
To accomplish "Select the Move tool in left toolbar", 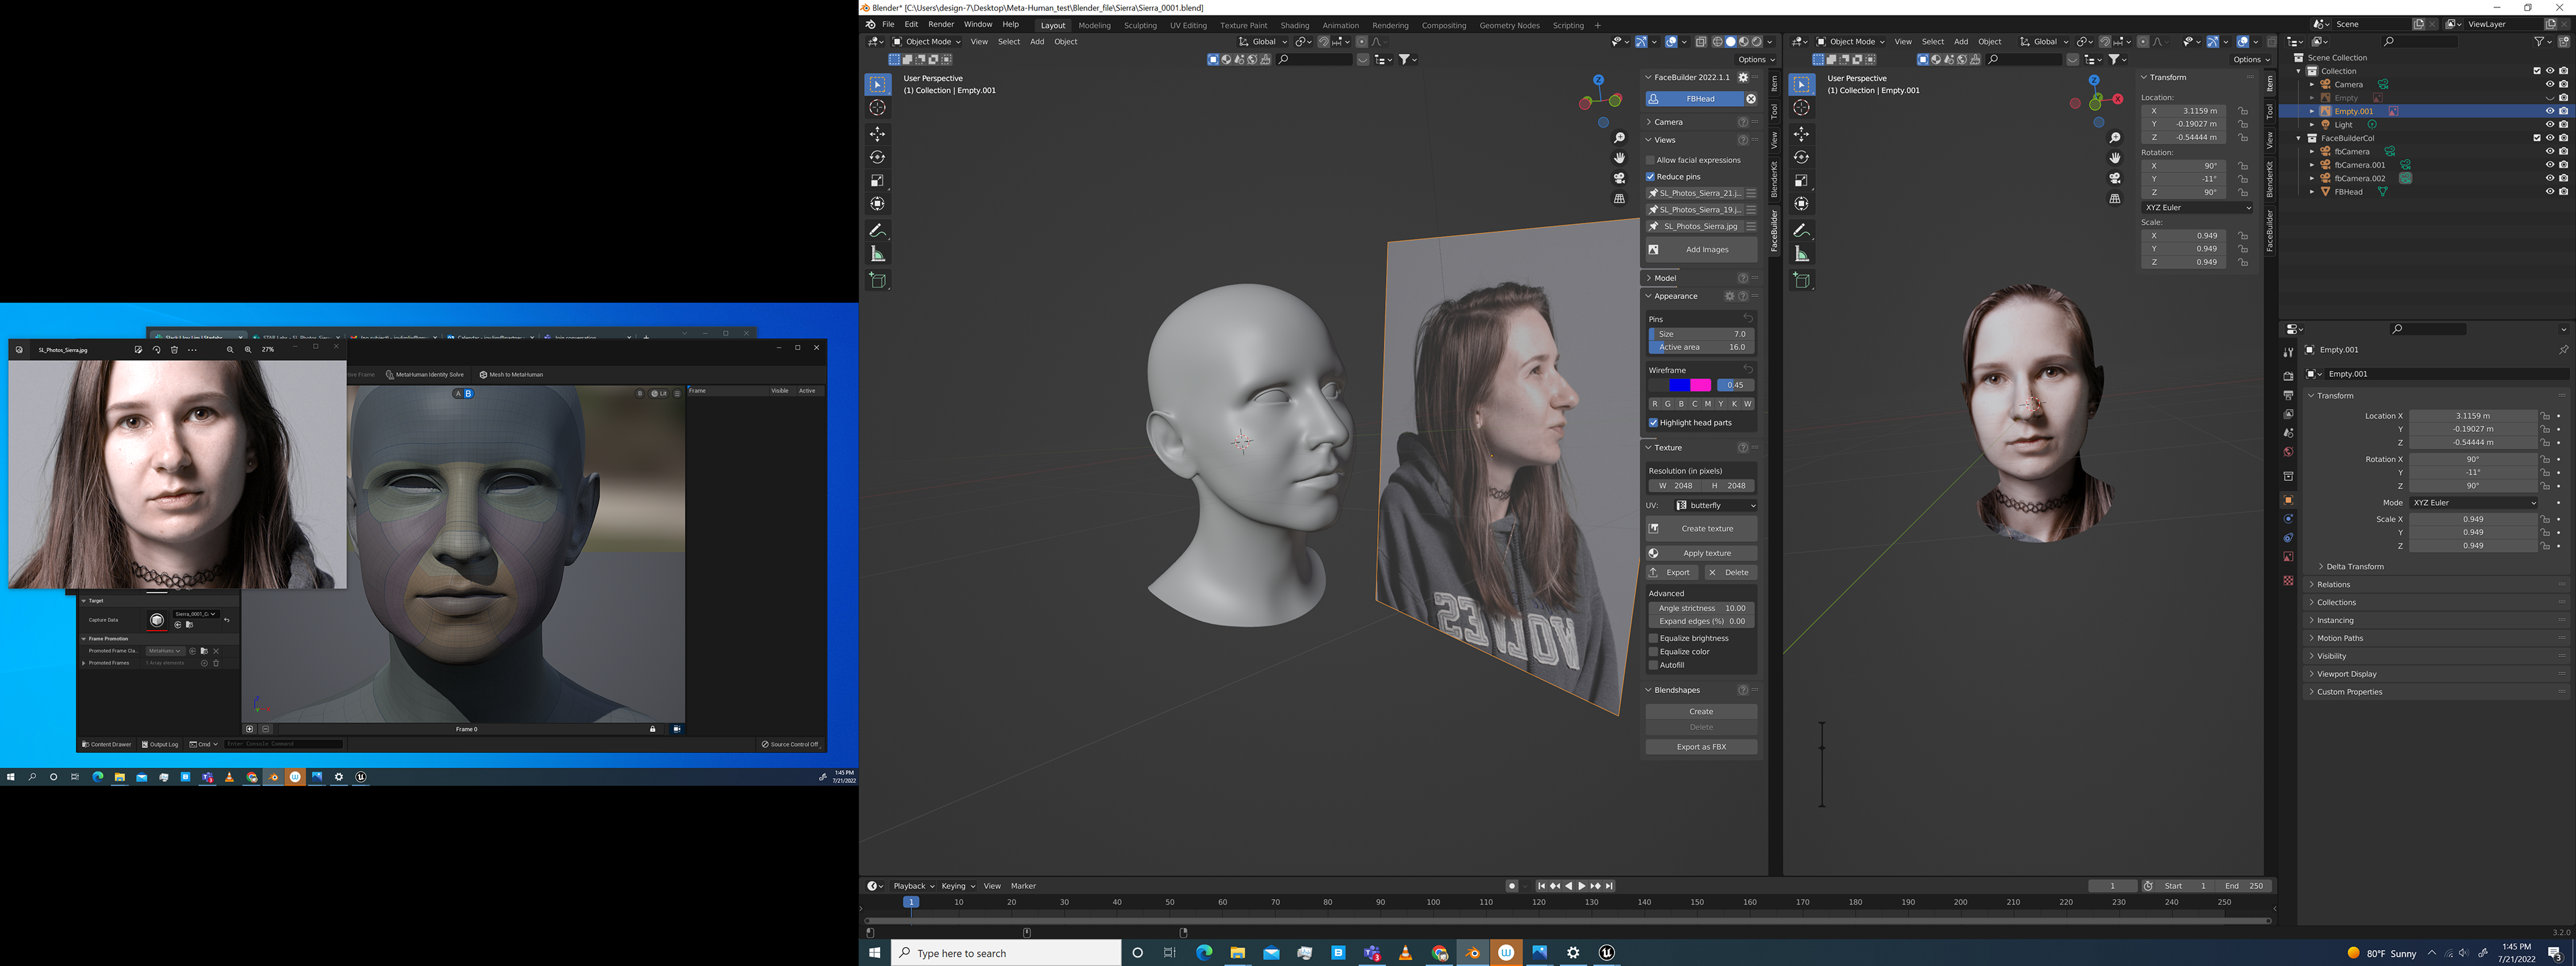I will pos(877,134).
